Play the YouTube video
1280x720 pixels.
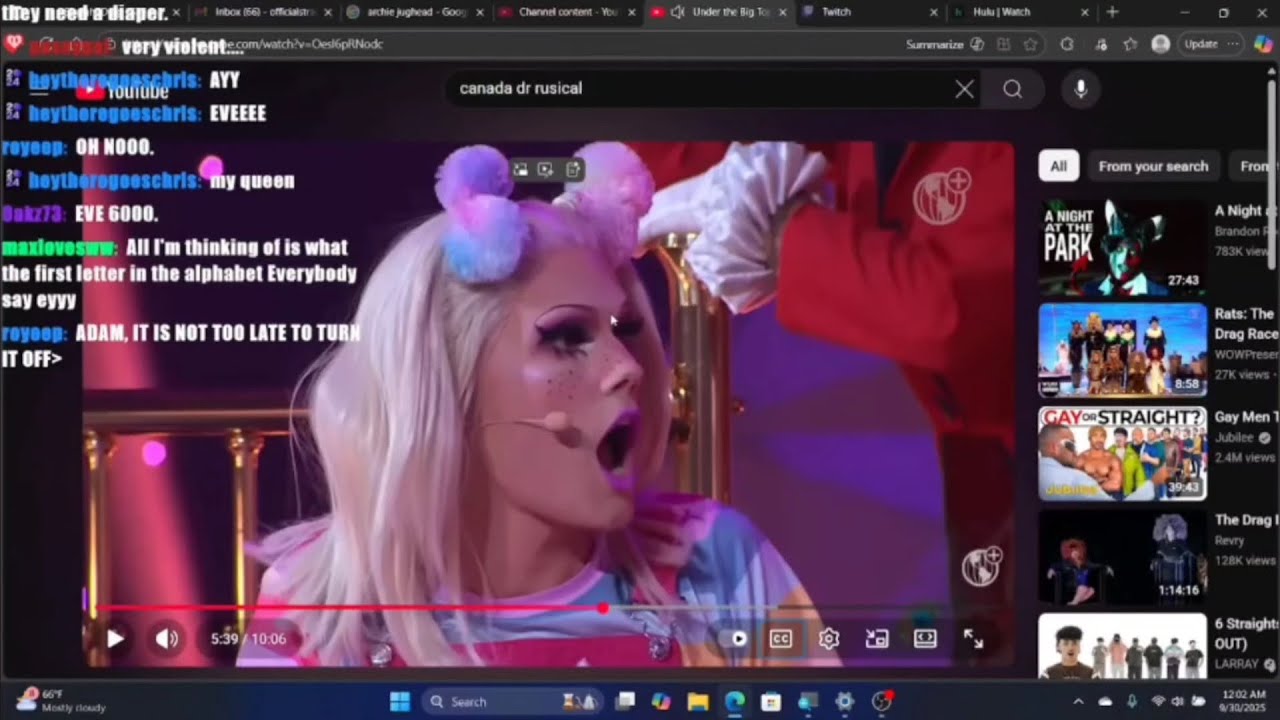pyautogui.click(x=116, y=639)
